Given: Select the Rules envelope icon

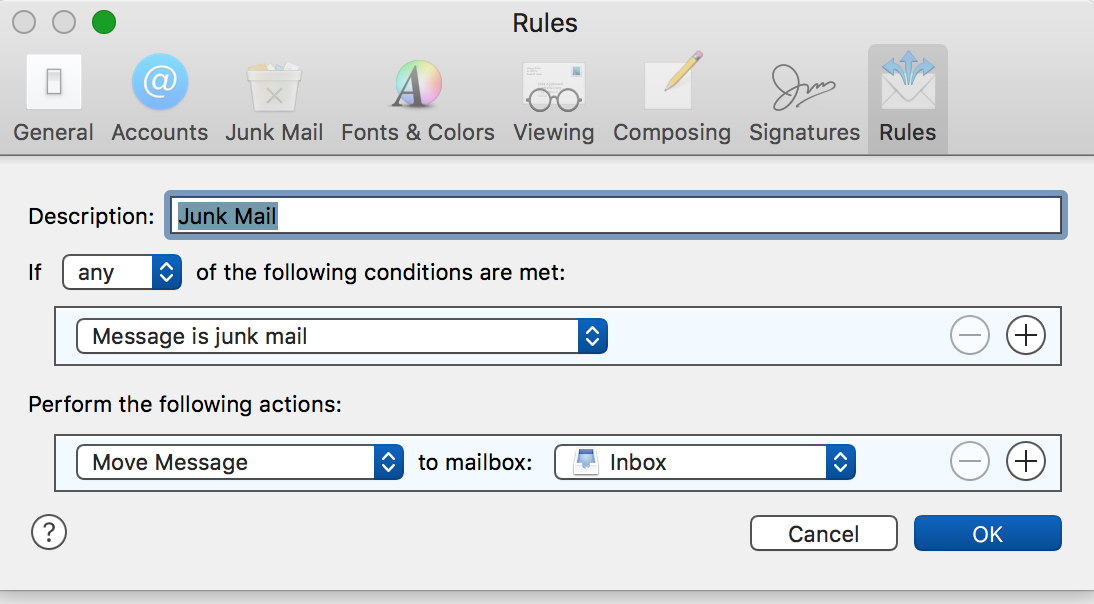Looking at the screenshot, I should 908,80.
